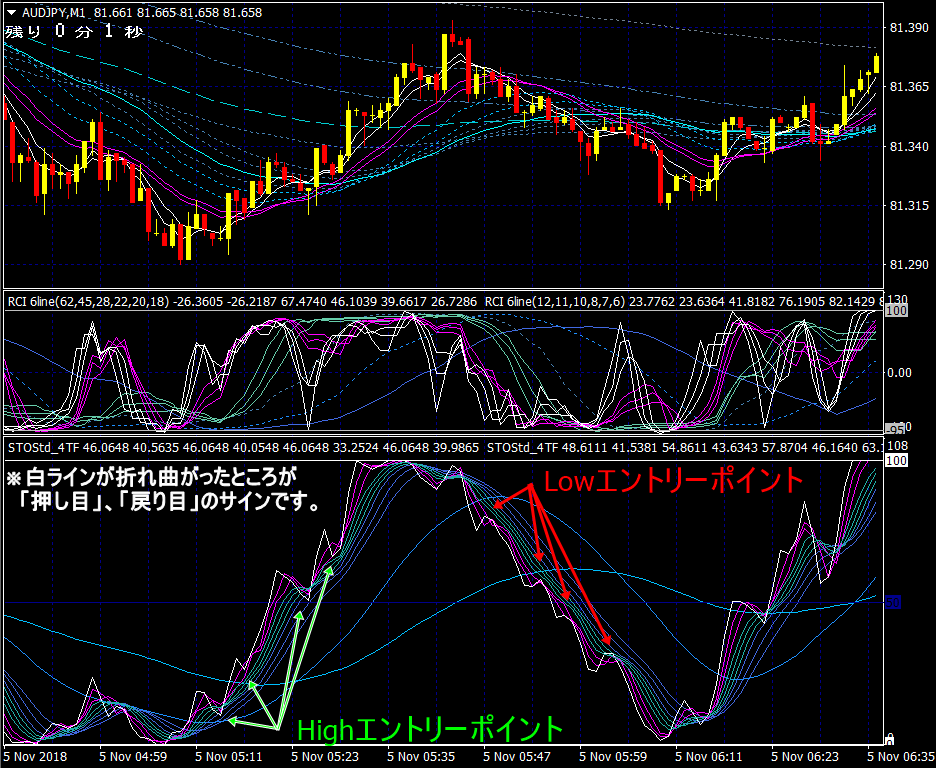Screen dimensions: 936x768
Task: Click the blue 50 level marker
Action: (892, 603)
